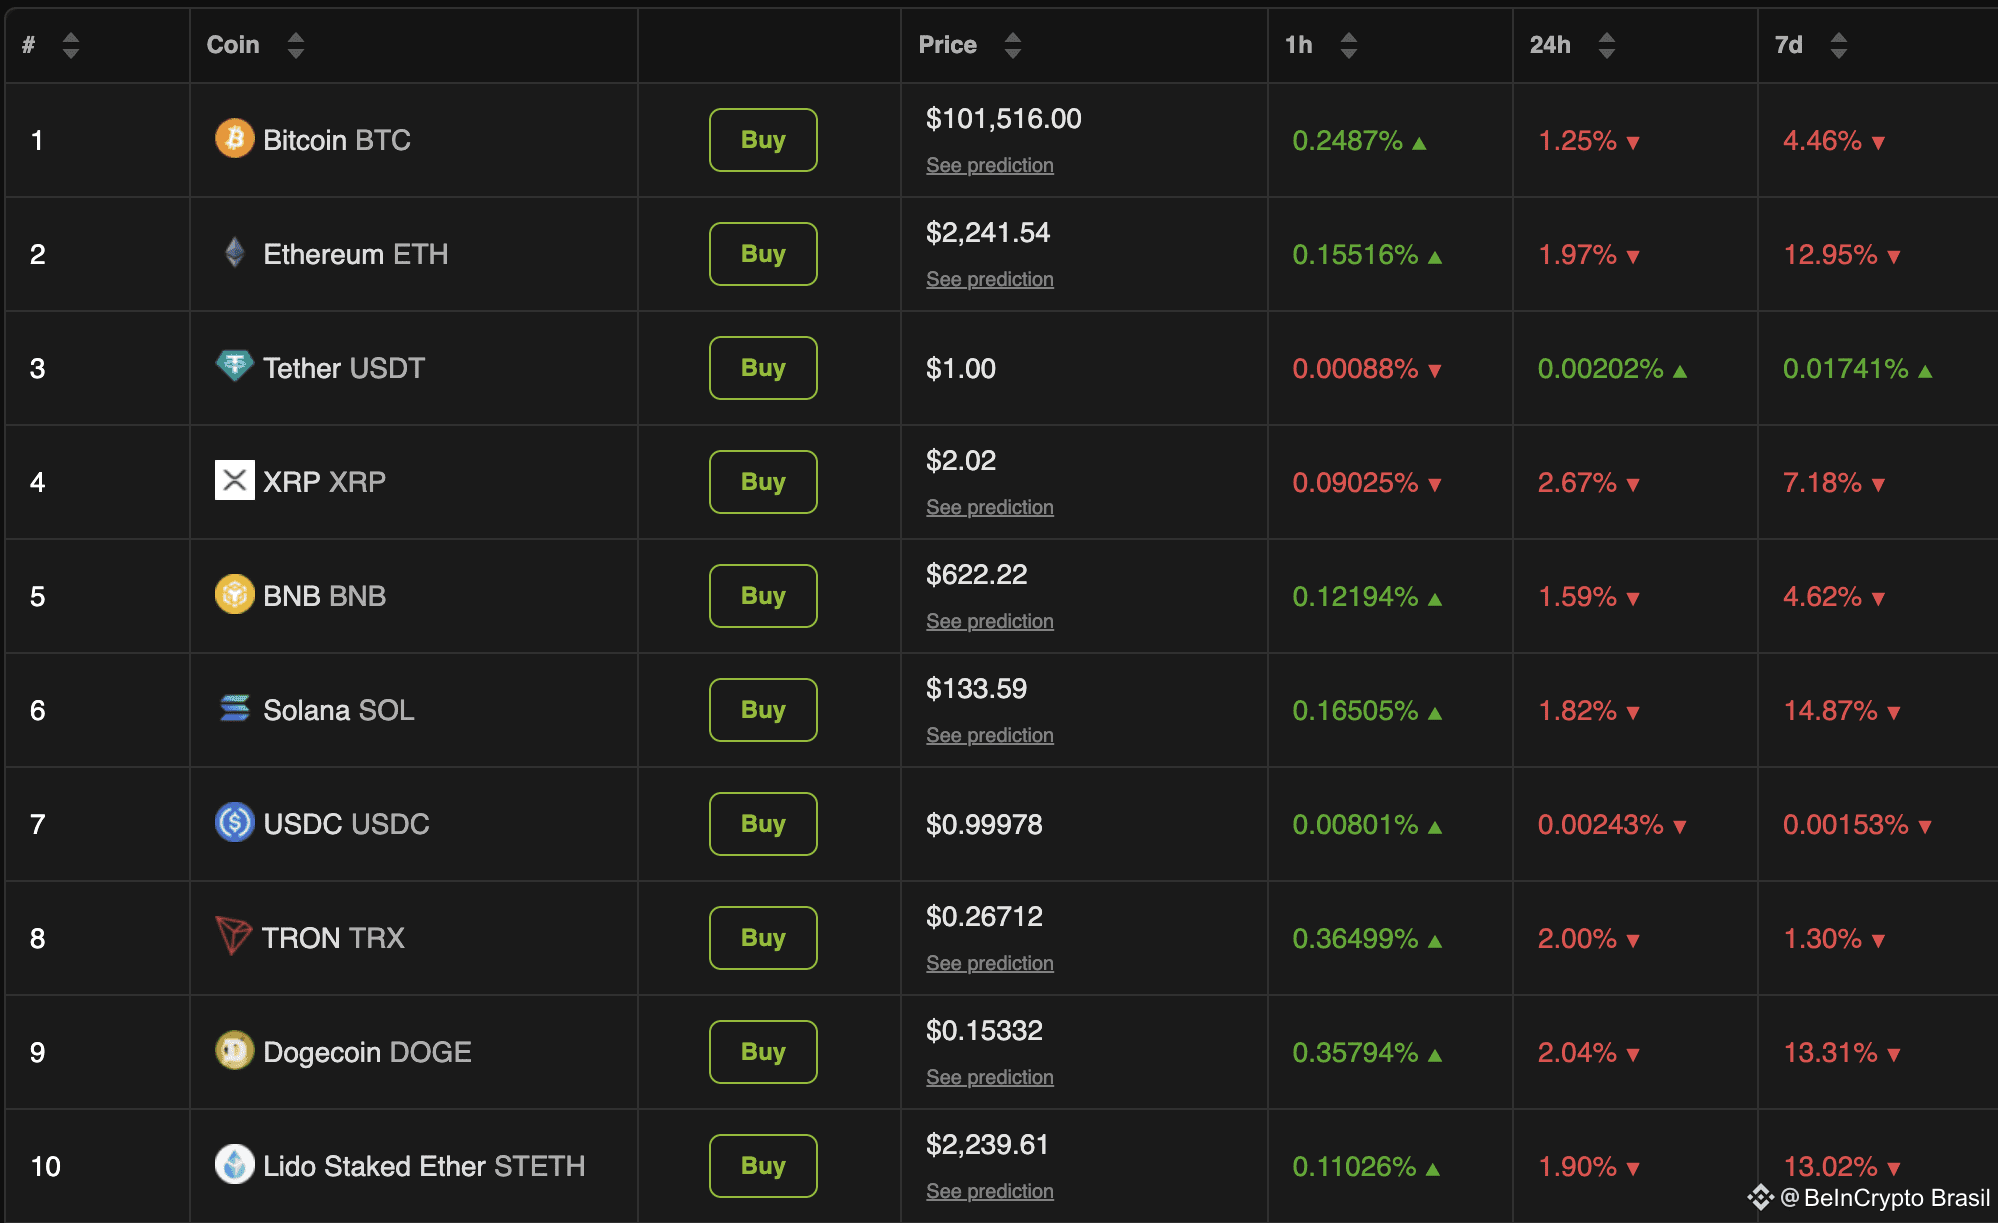Sort by 1h change column
Image resolution: width=1998 pixels, height=1223 pixels.
point(1349,45)
